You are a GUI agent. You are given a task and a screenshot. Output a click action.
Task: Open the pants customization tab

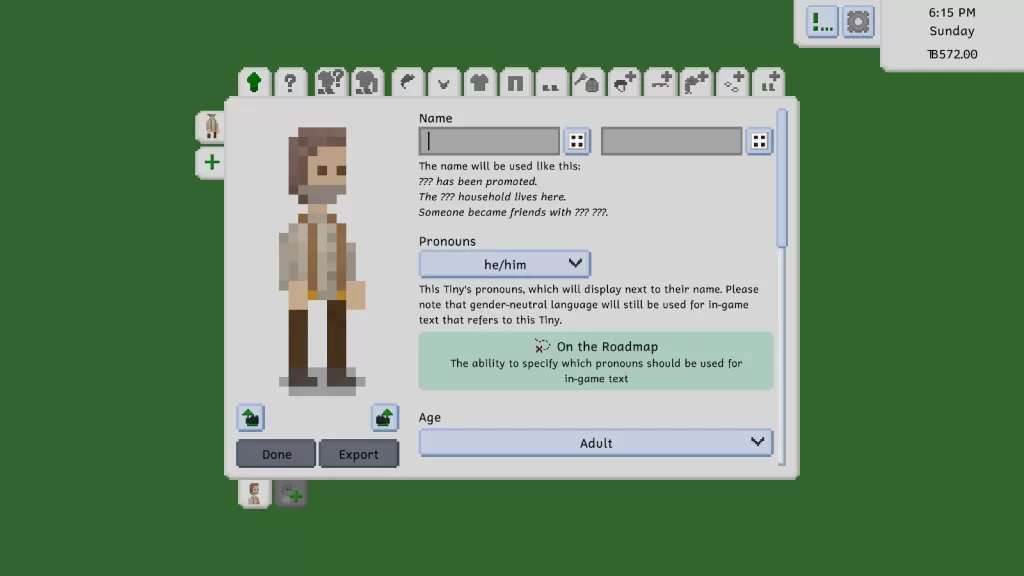(x=515, y=82)
